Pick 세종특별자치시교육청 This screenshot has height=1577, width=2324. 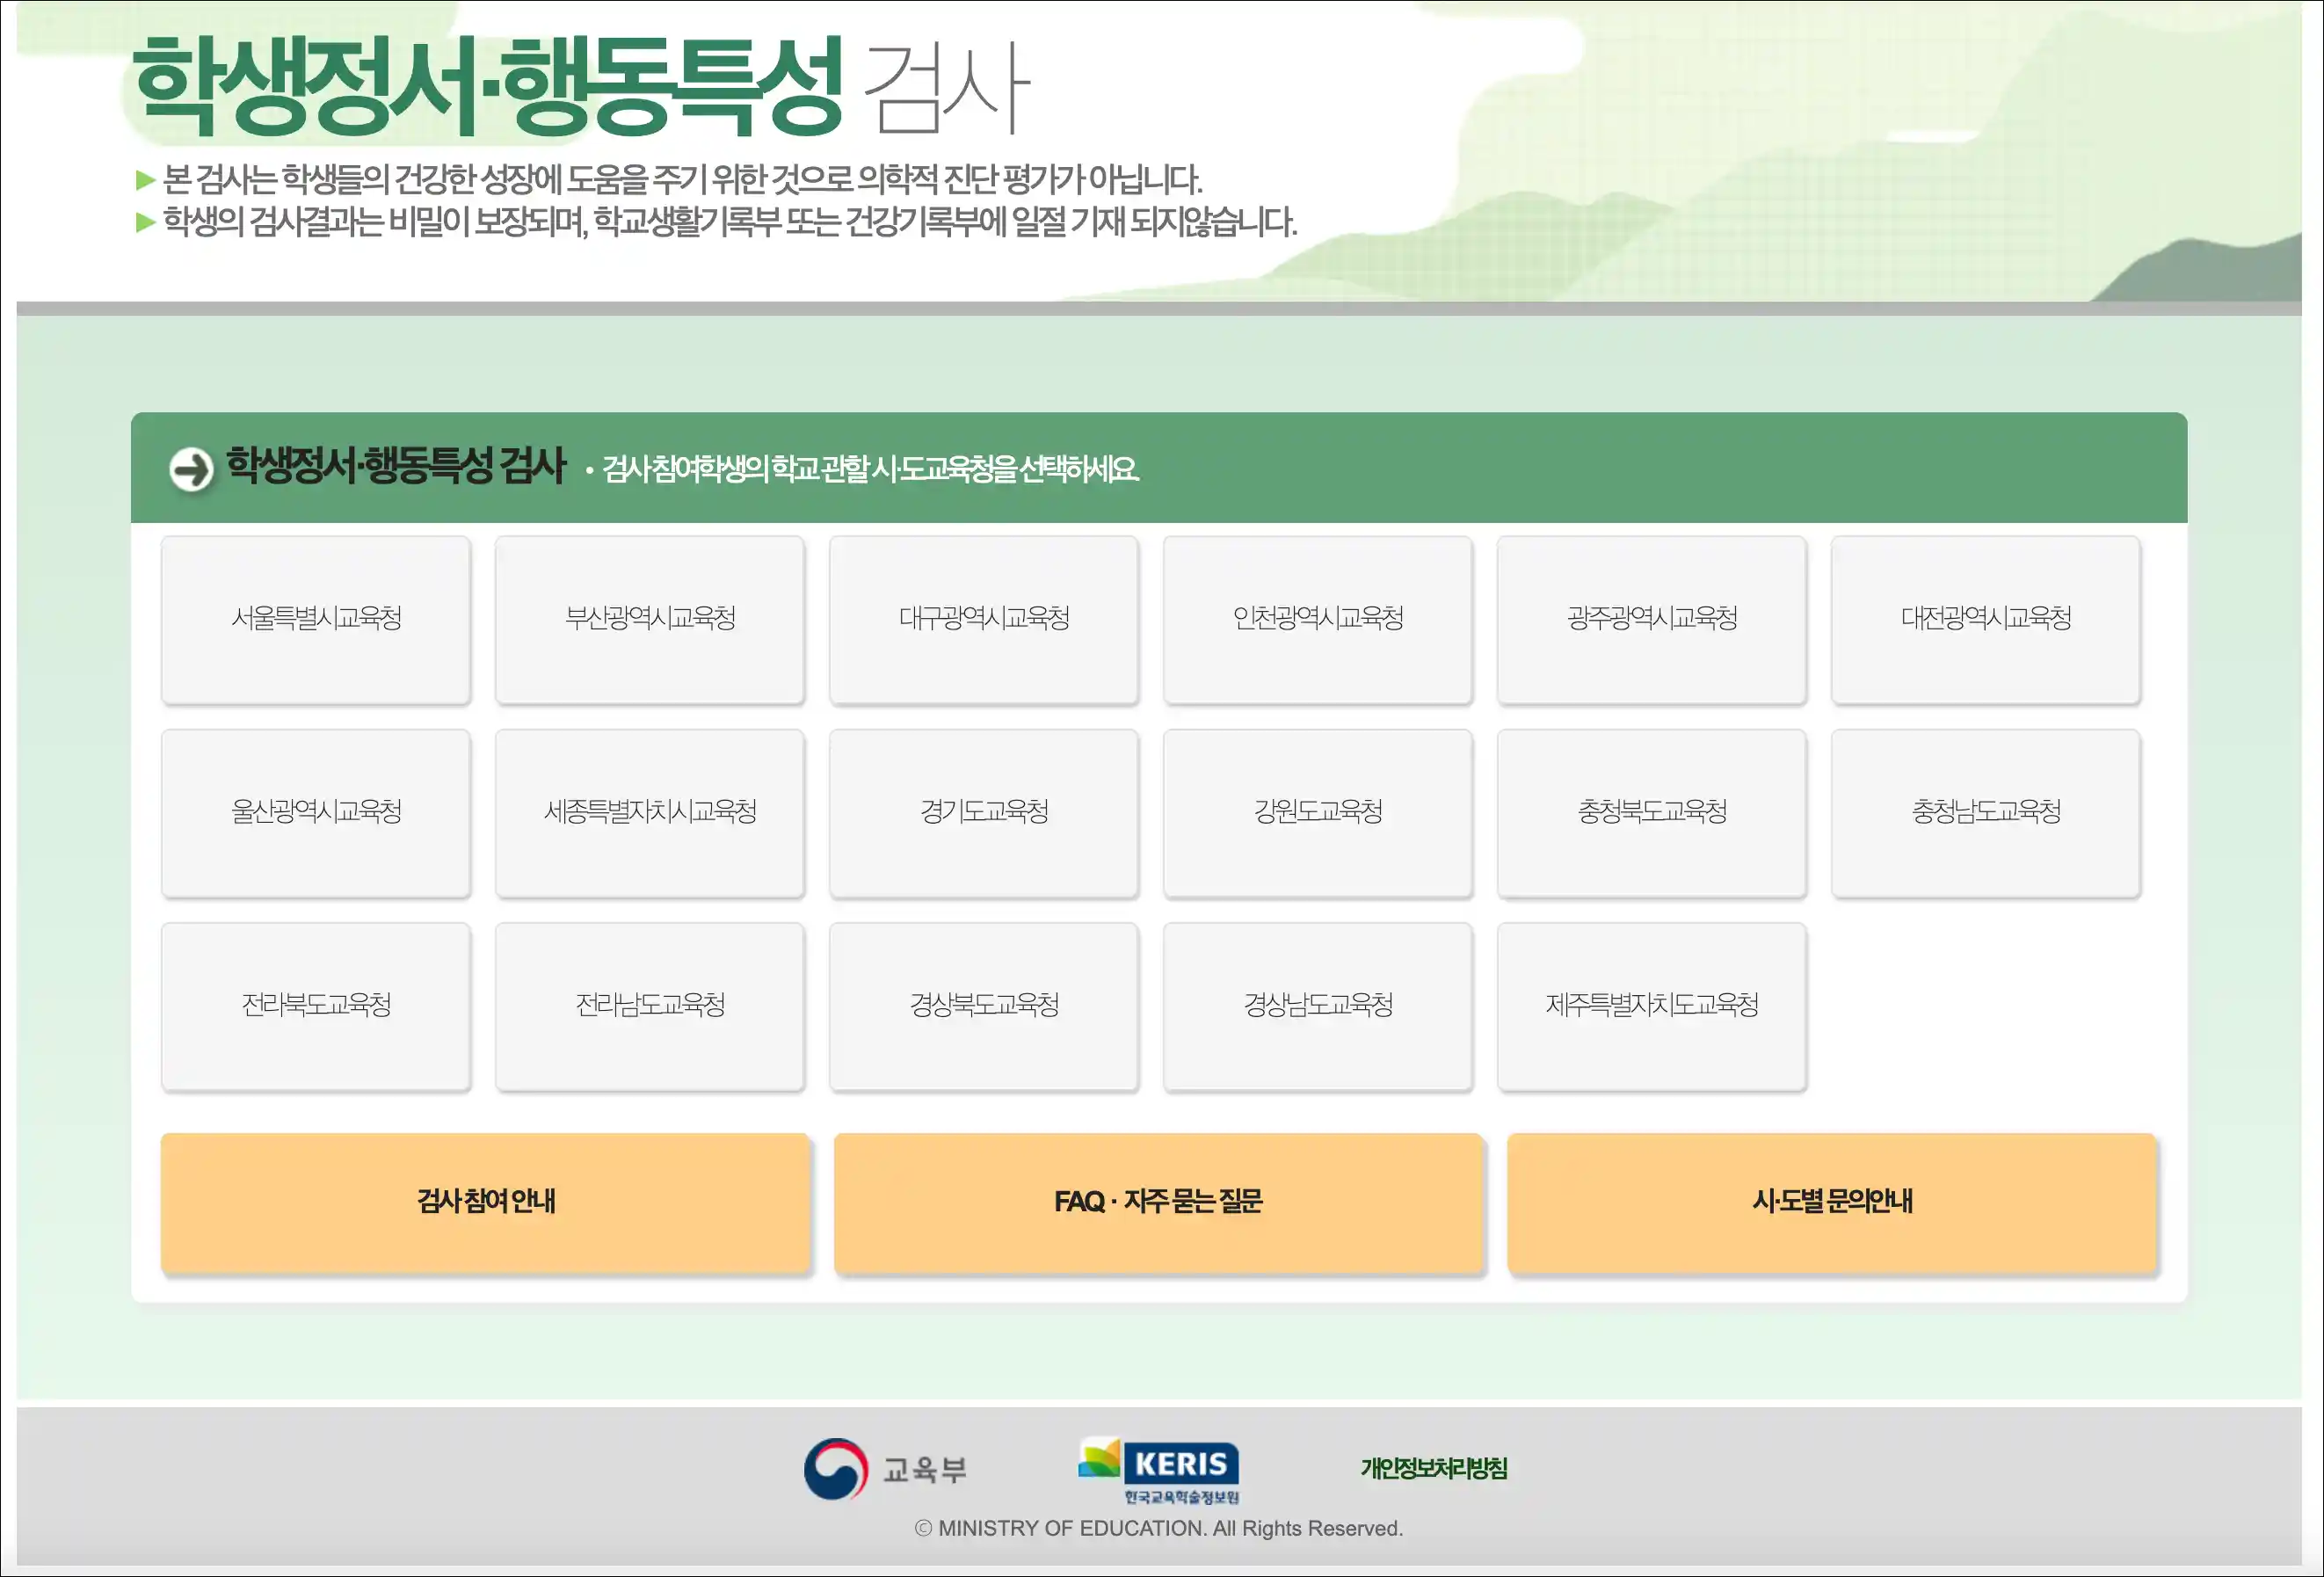pos(650,812)
